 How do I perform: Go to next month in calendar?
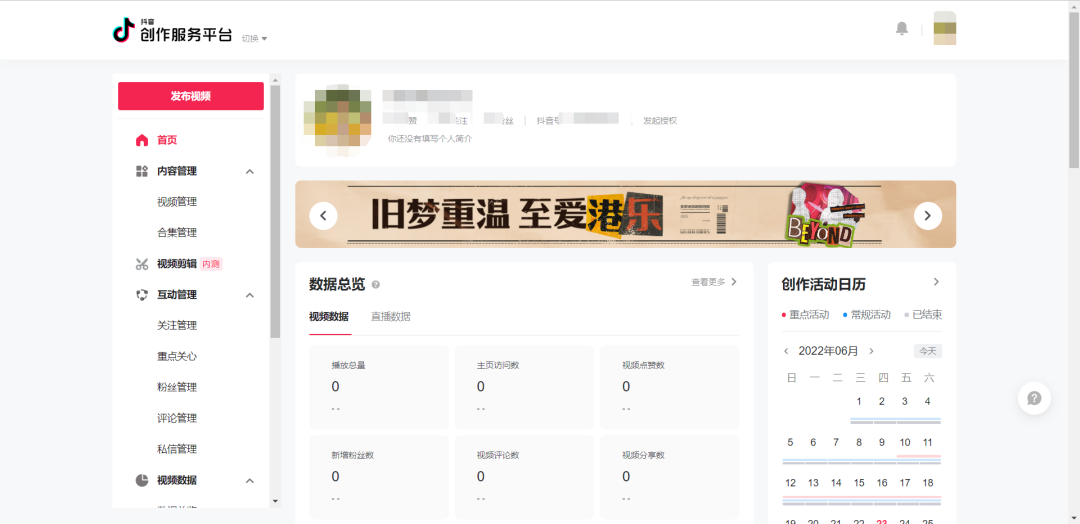(x=871, y=351)
